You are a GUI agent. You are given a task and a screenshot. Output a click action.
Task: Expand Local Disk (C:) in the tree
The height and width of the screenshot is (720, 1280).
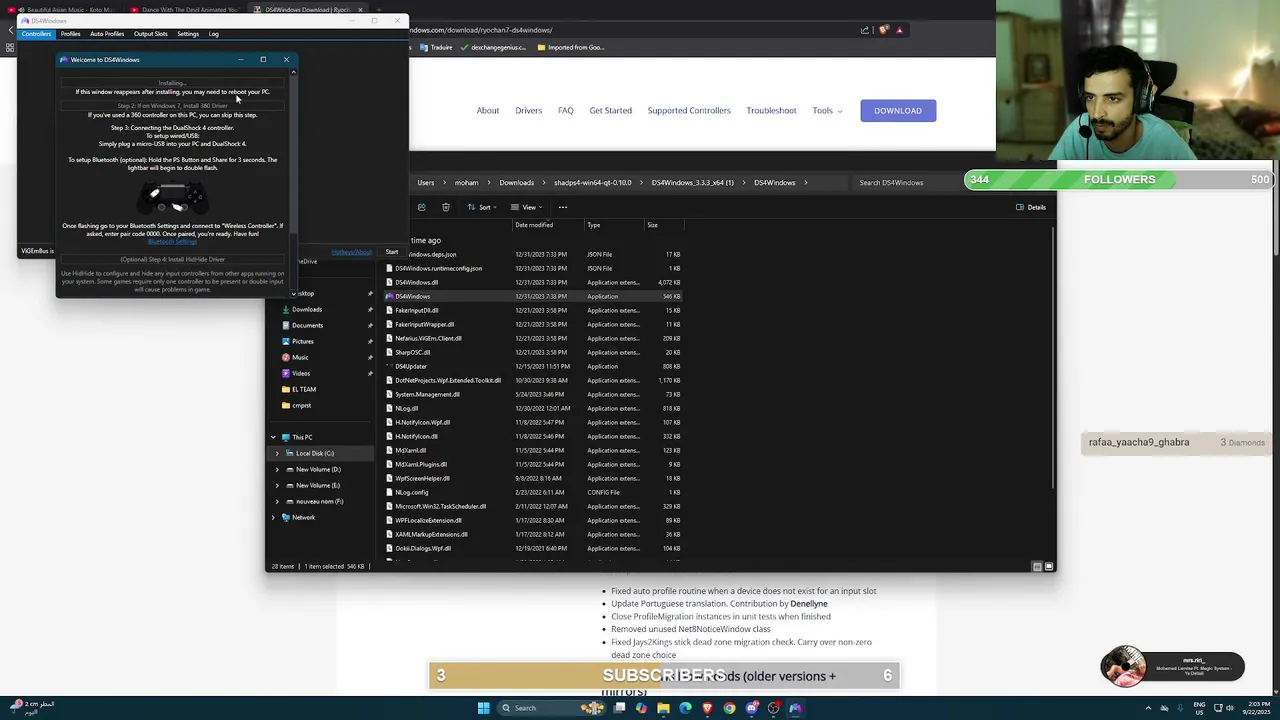277,453
